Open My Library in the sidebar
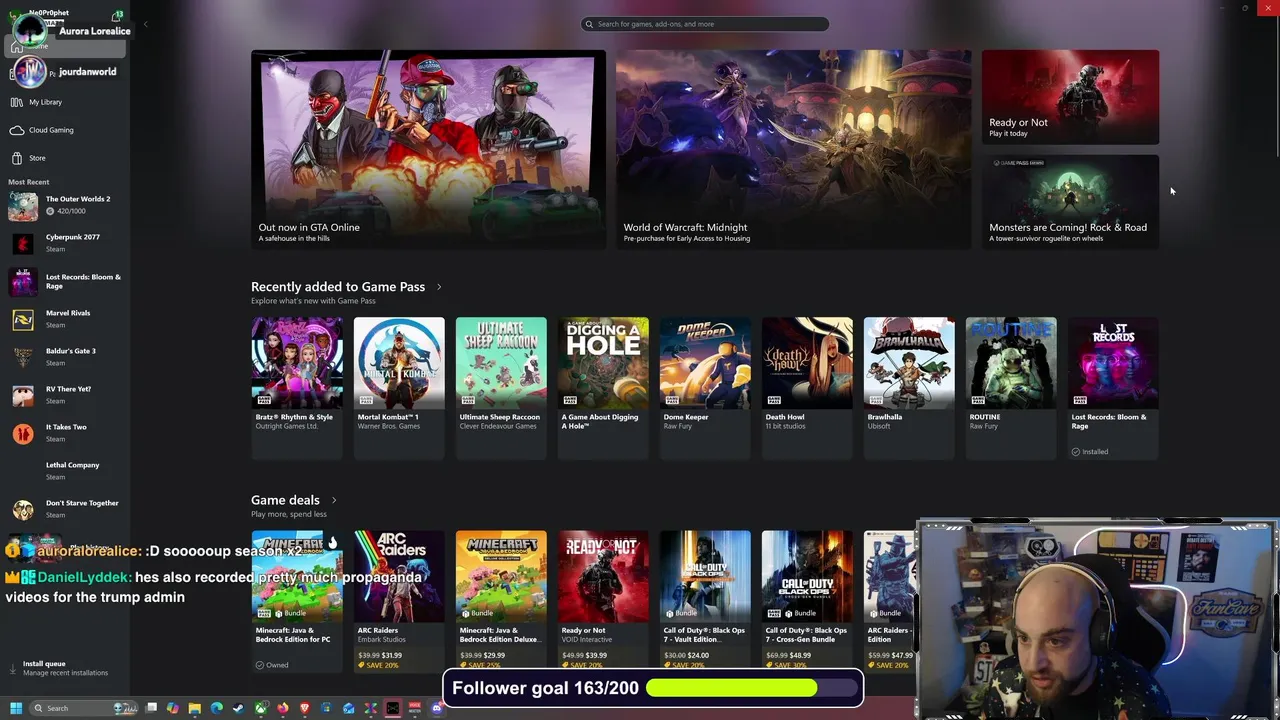Viewport: 1280px width, 720px height. click(65, 102)
